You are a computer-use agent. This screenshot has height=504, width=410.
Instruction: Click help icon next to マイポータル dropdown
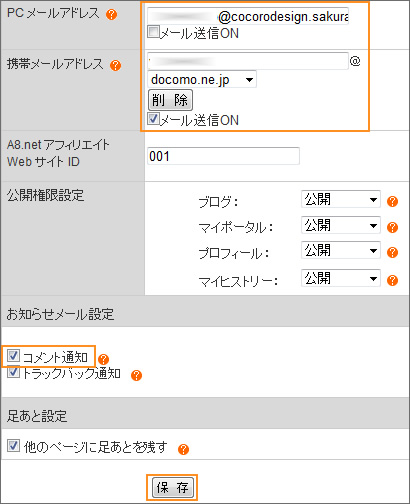click(392, 227)
